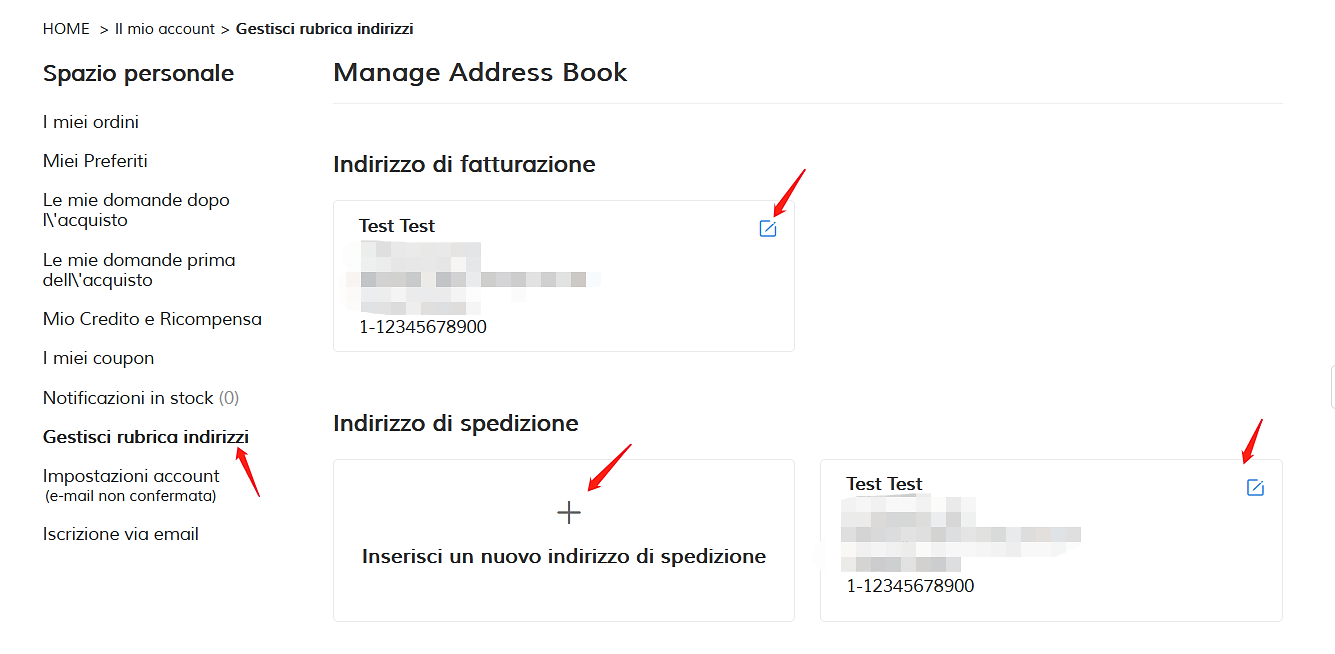
Task: Open 'Le mie domande dopo l'acquisto'
Action: [x=136, y=210]
